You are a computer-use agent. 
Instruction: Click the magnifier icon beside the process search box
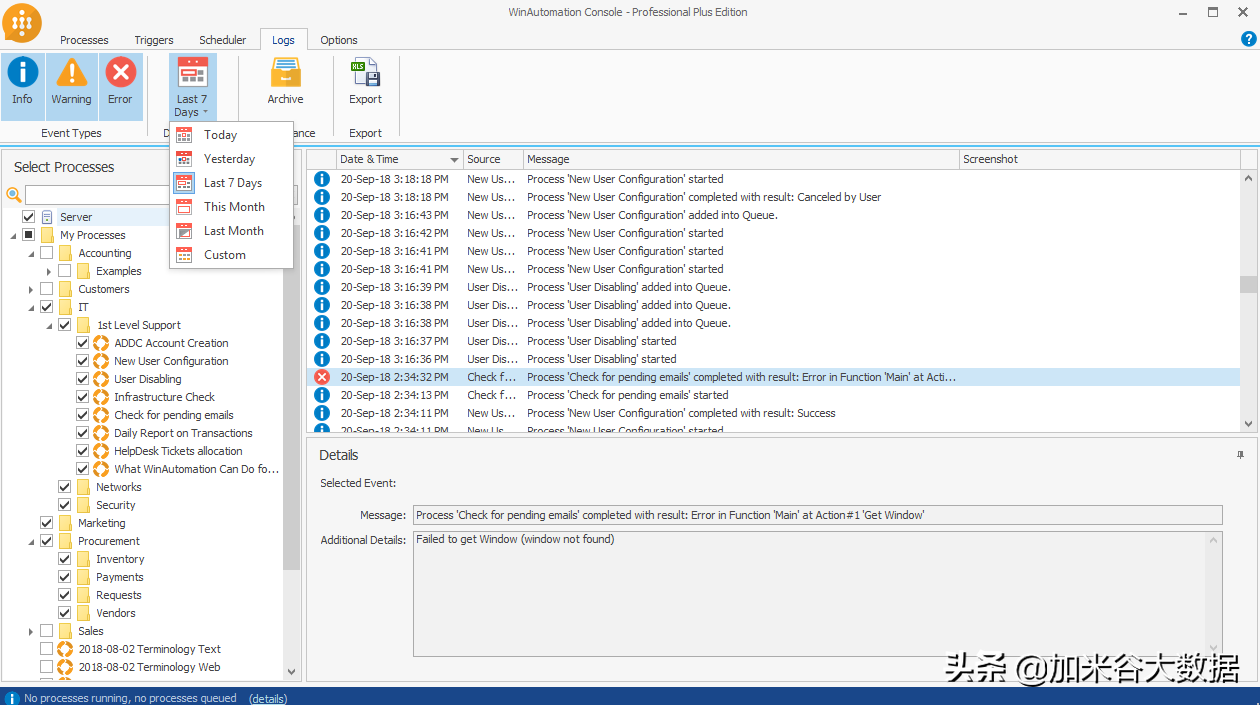[14, 195]
